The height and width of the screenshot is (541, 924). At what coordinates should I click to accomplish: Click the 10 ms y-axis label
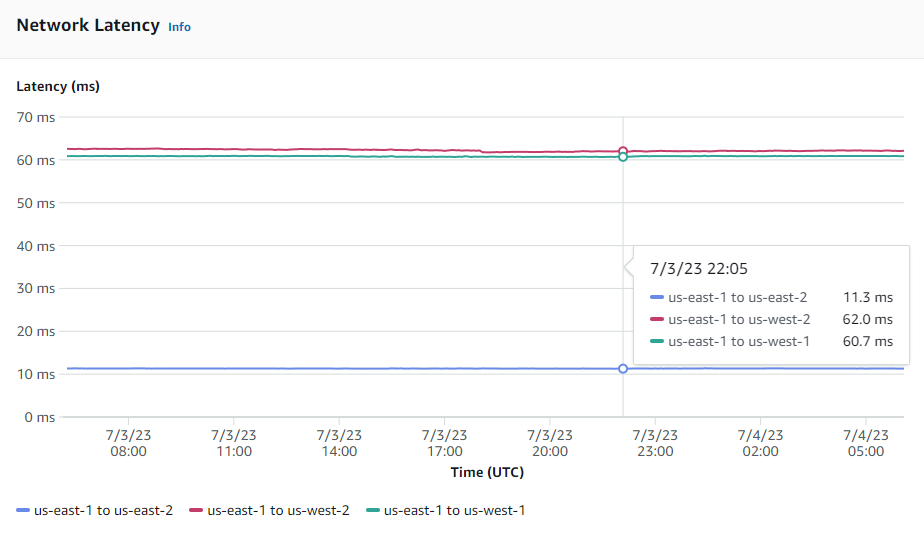coord(36,374)
